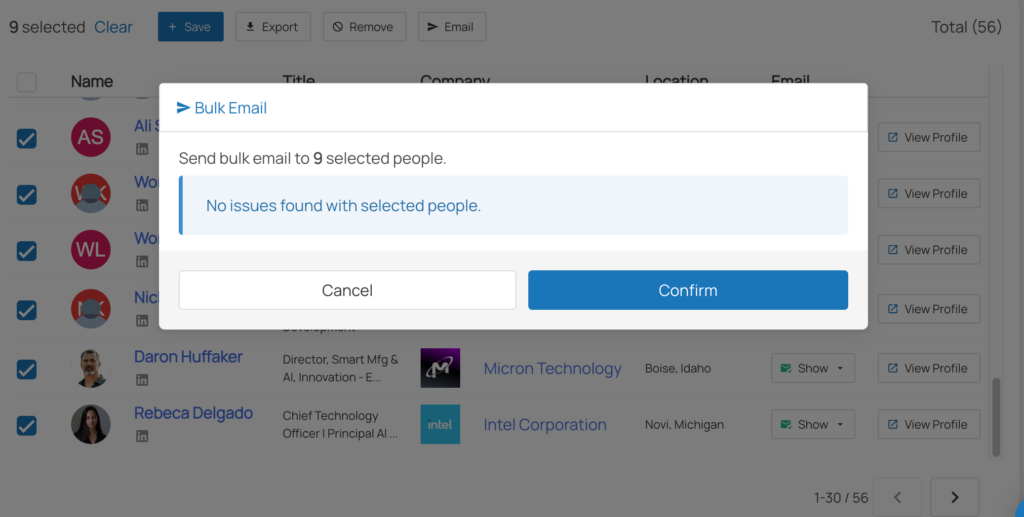This screenshot has height=517, width=1024.
Task: Click the WL avatar icon
Action: (91, 250)
